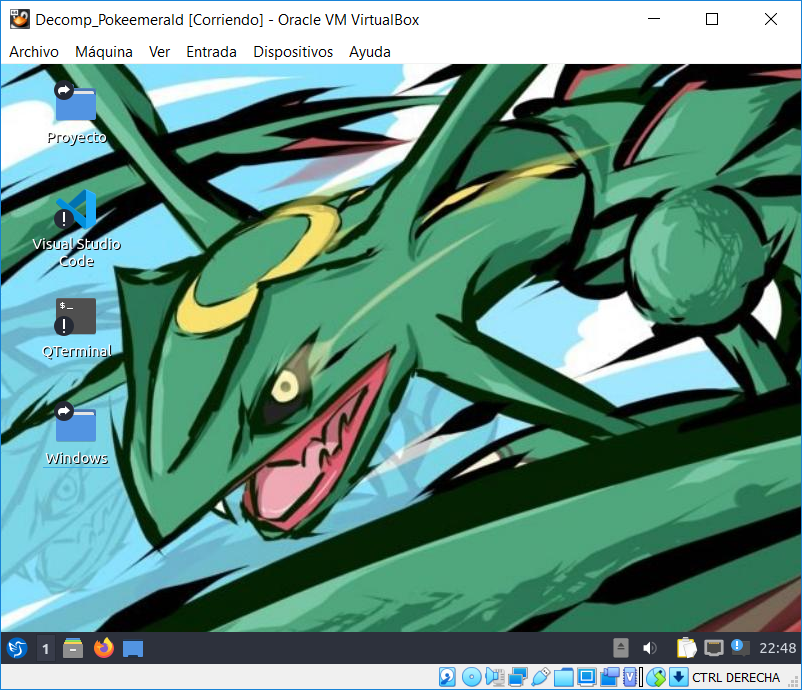Screen dimensions: 802x690
Task: Click the show desktop taskbar icon
Action: (x=133, y=649)
